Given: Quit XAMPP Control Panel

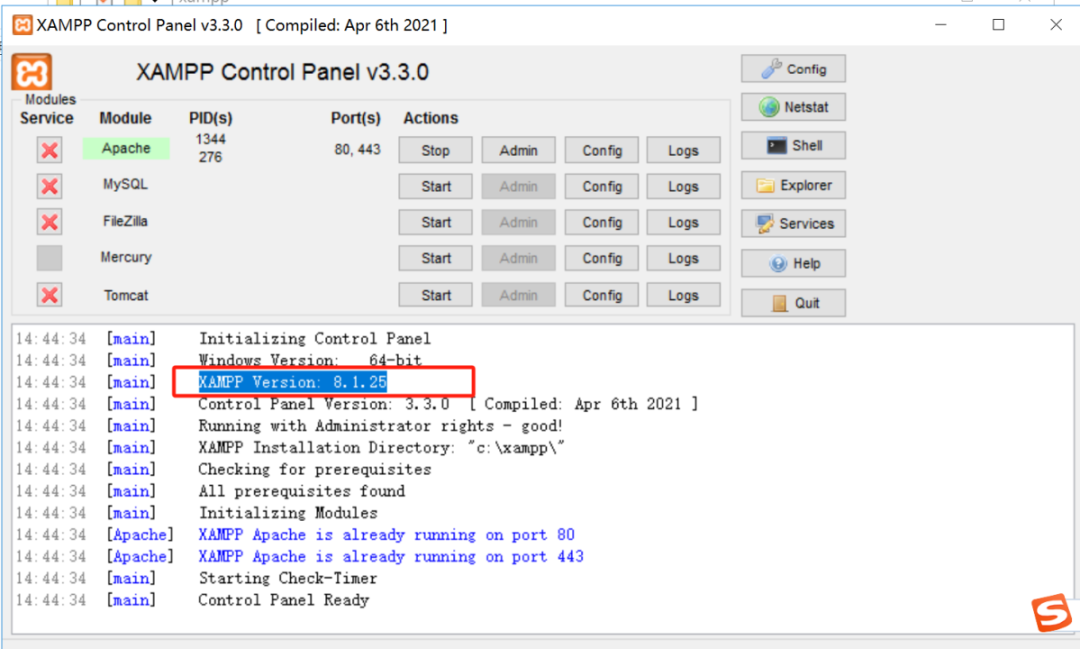Looking at the screenshot, I should pyautogui.click(x=793, y=303).
